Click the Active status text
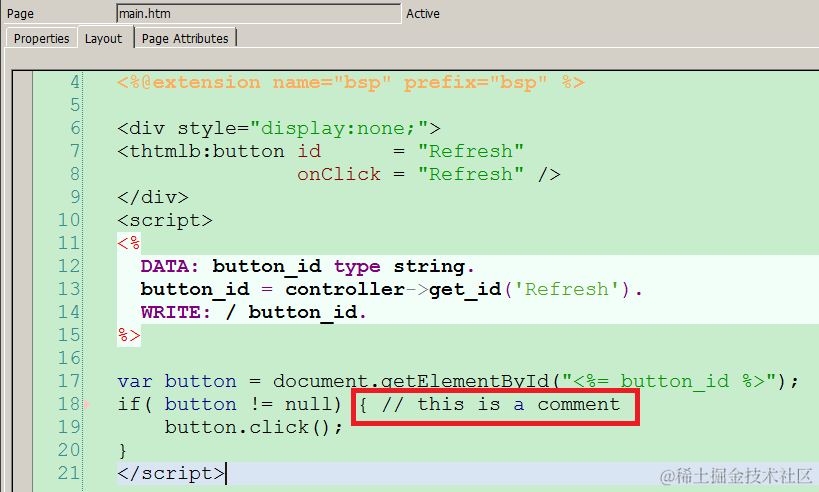The image size is (819, 492). pyautogui.click(x=423, y=14)
